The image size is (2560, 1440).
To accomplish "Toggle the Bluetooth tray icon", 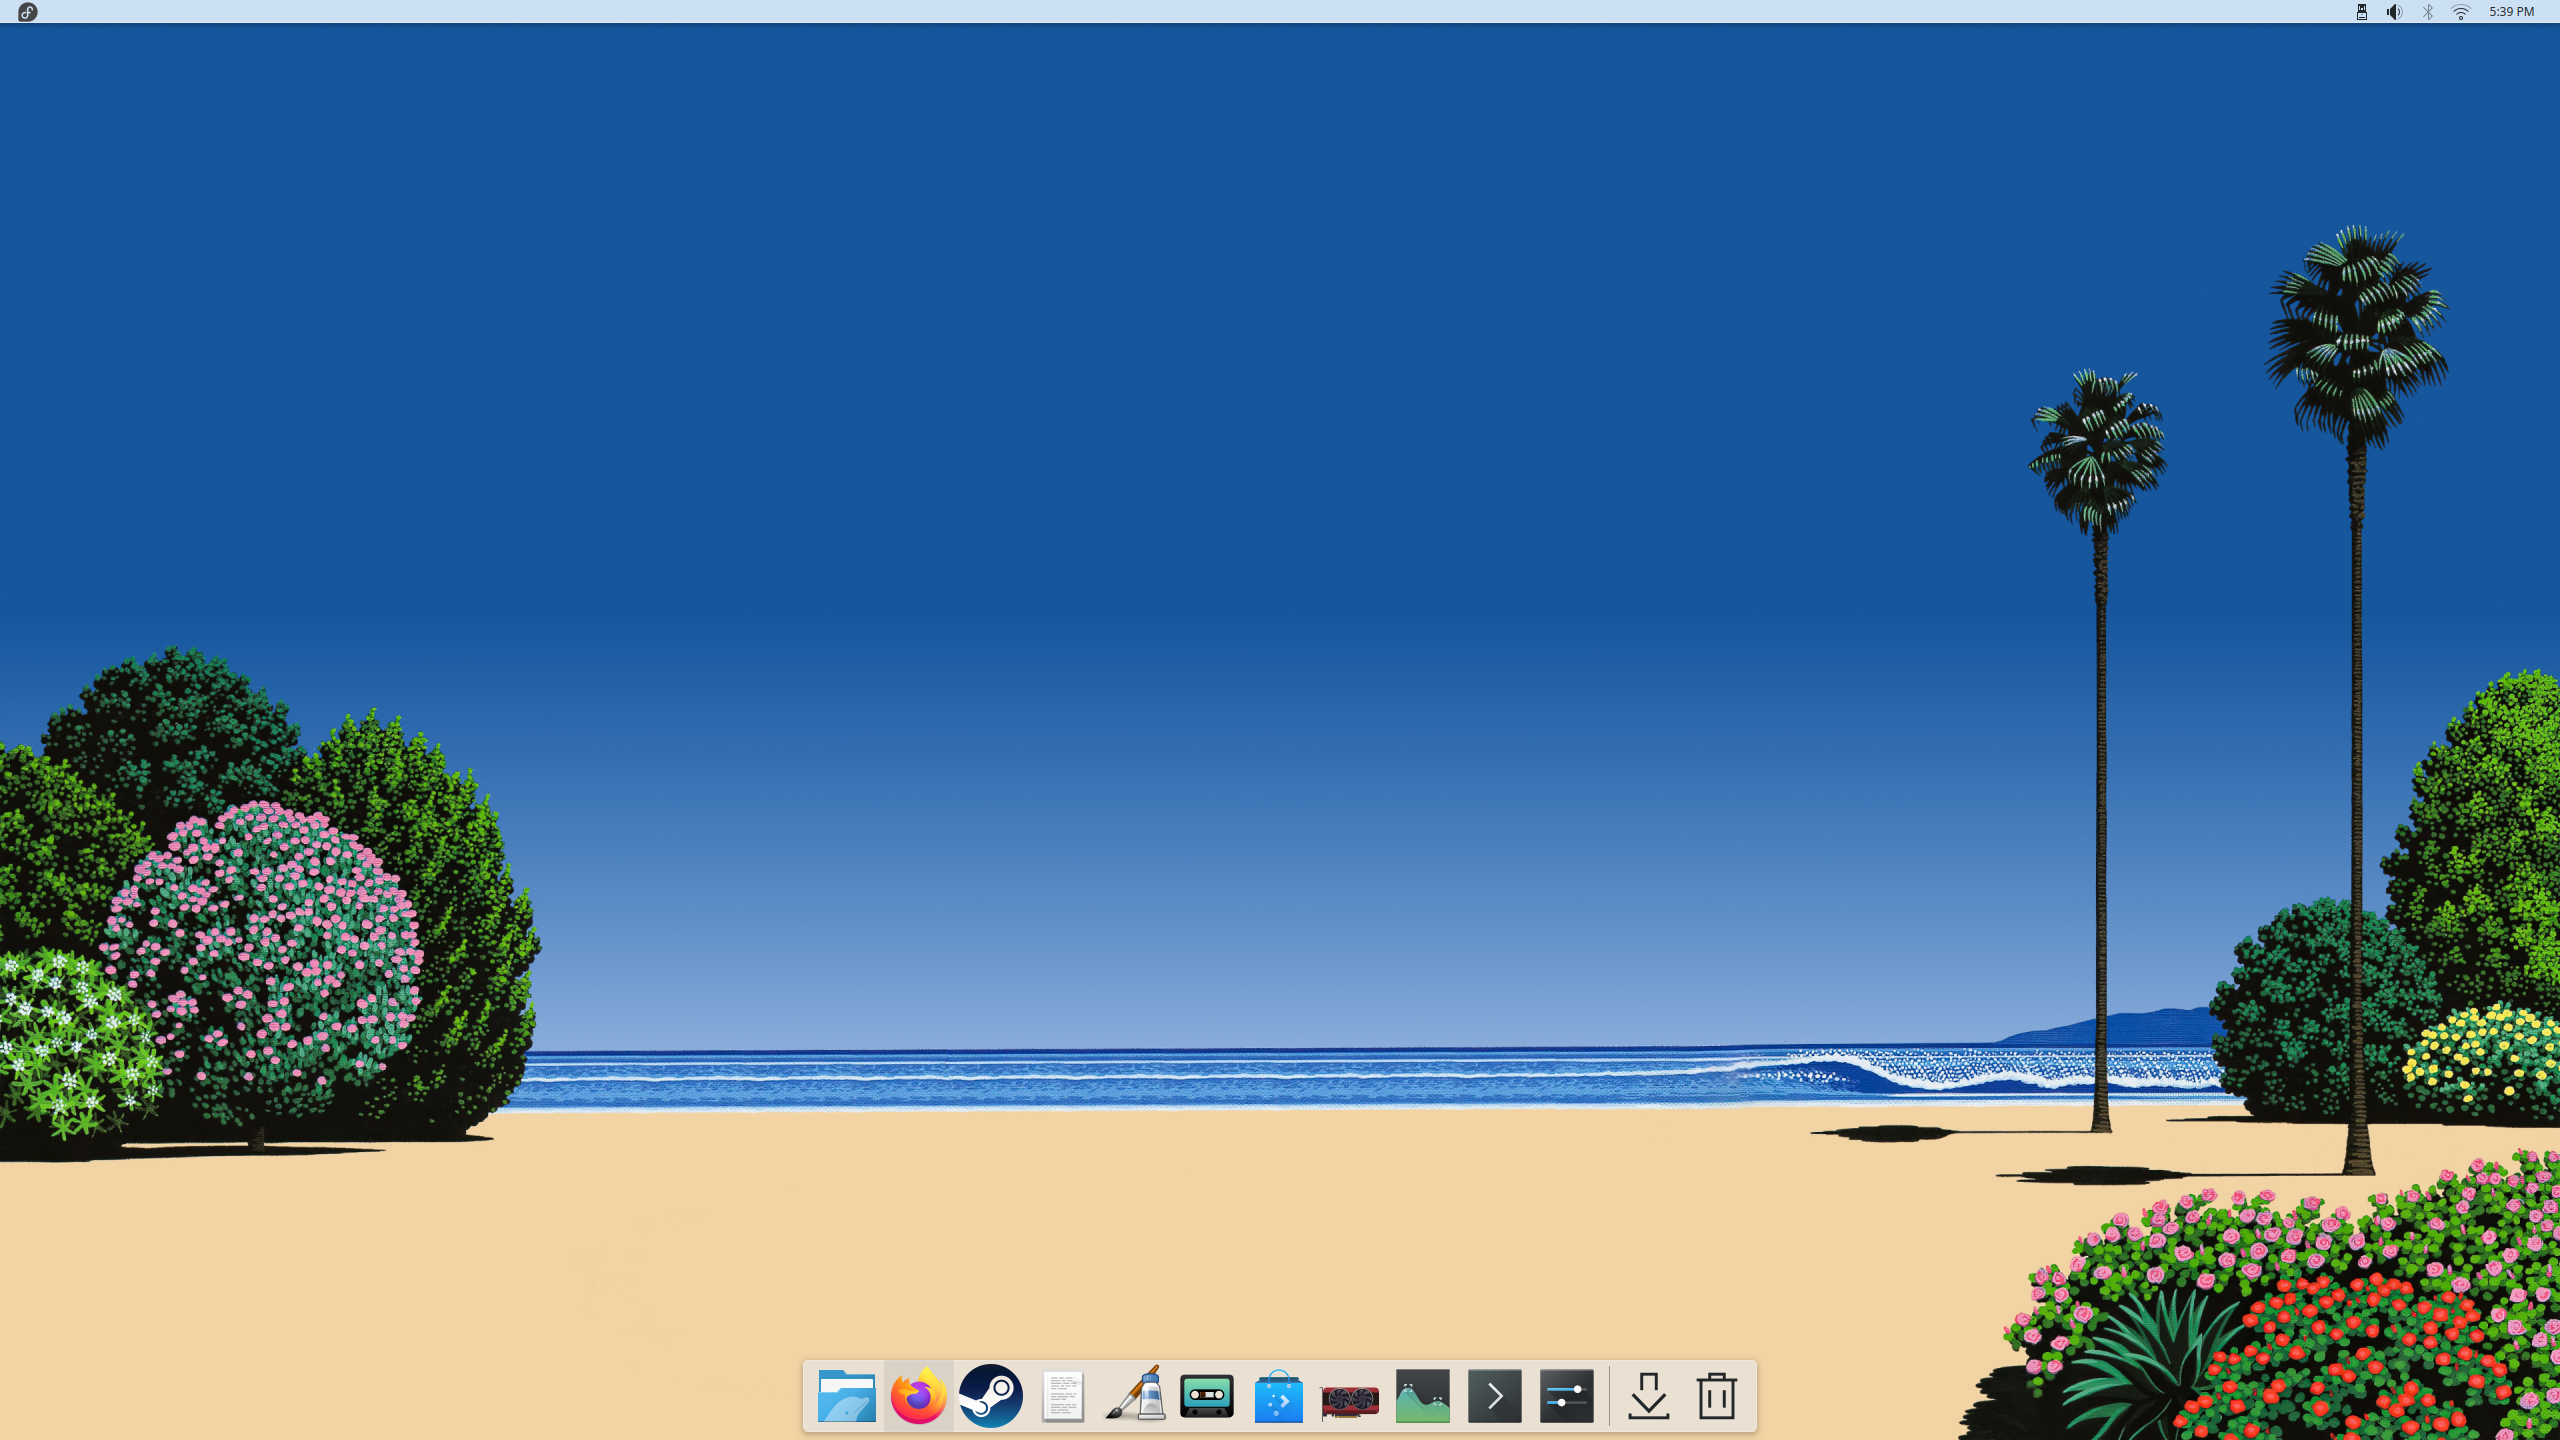I will tap(2428, 12).
